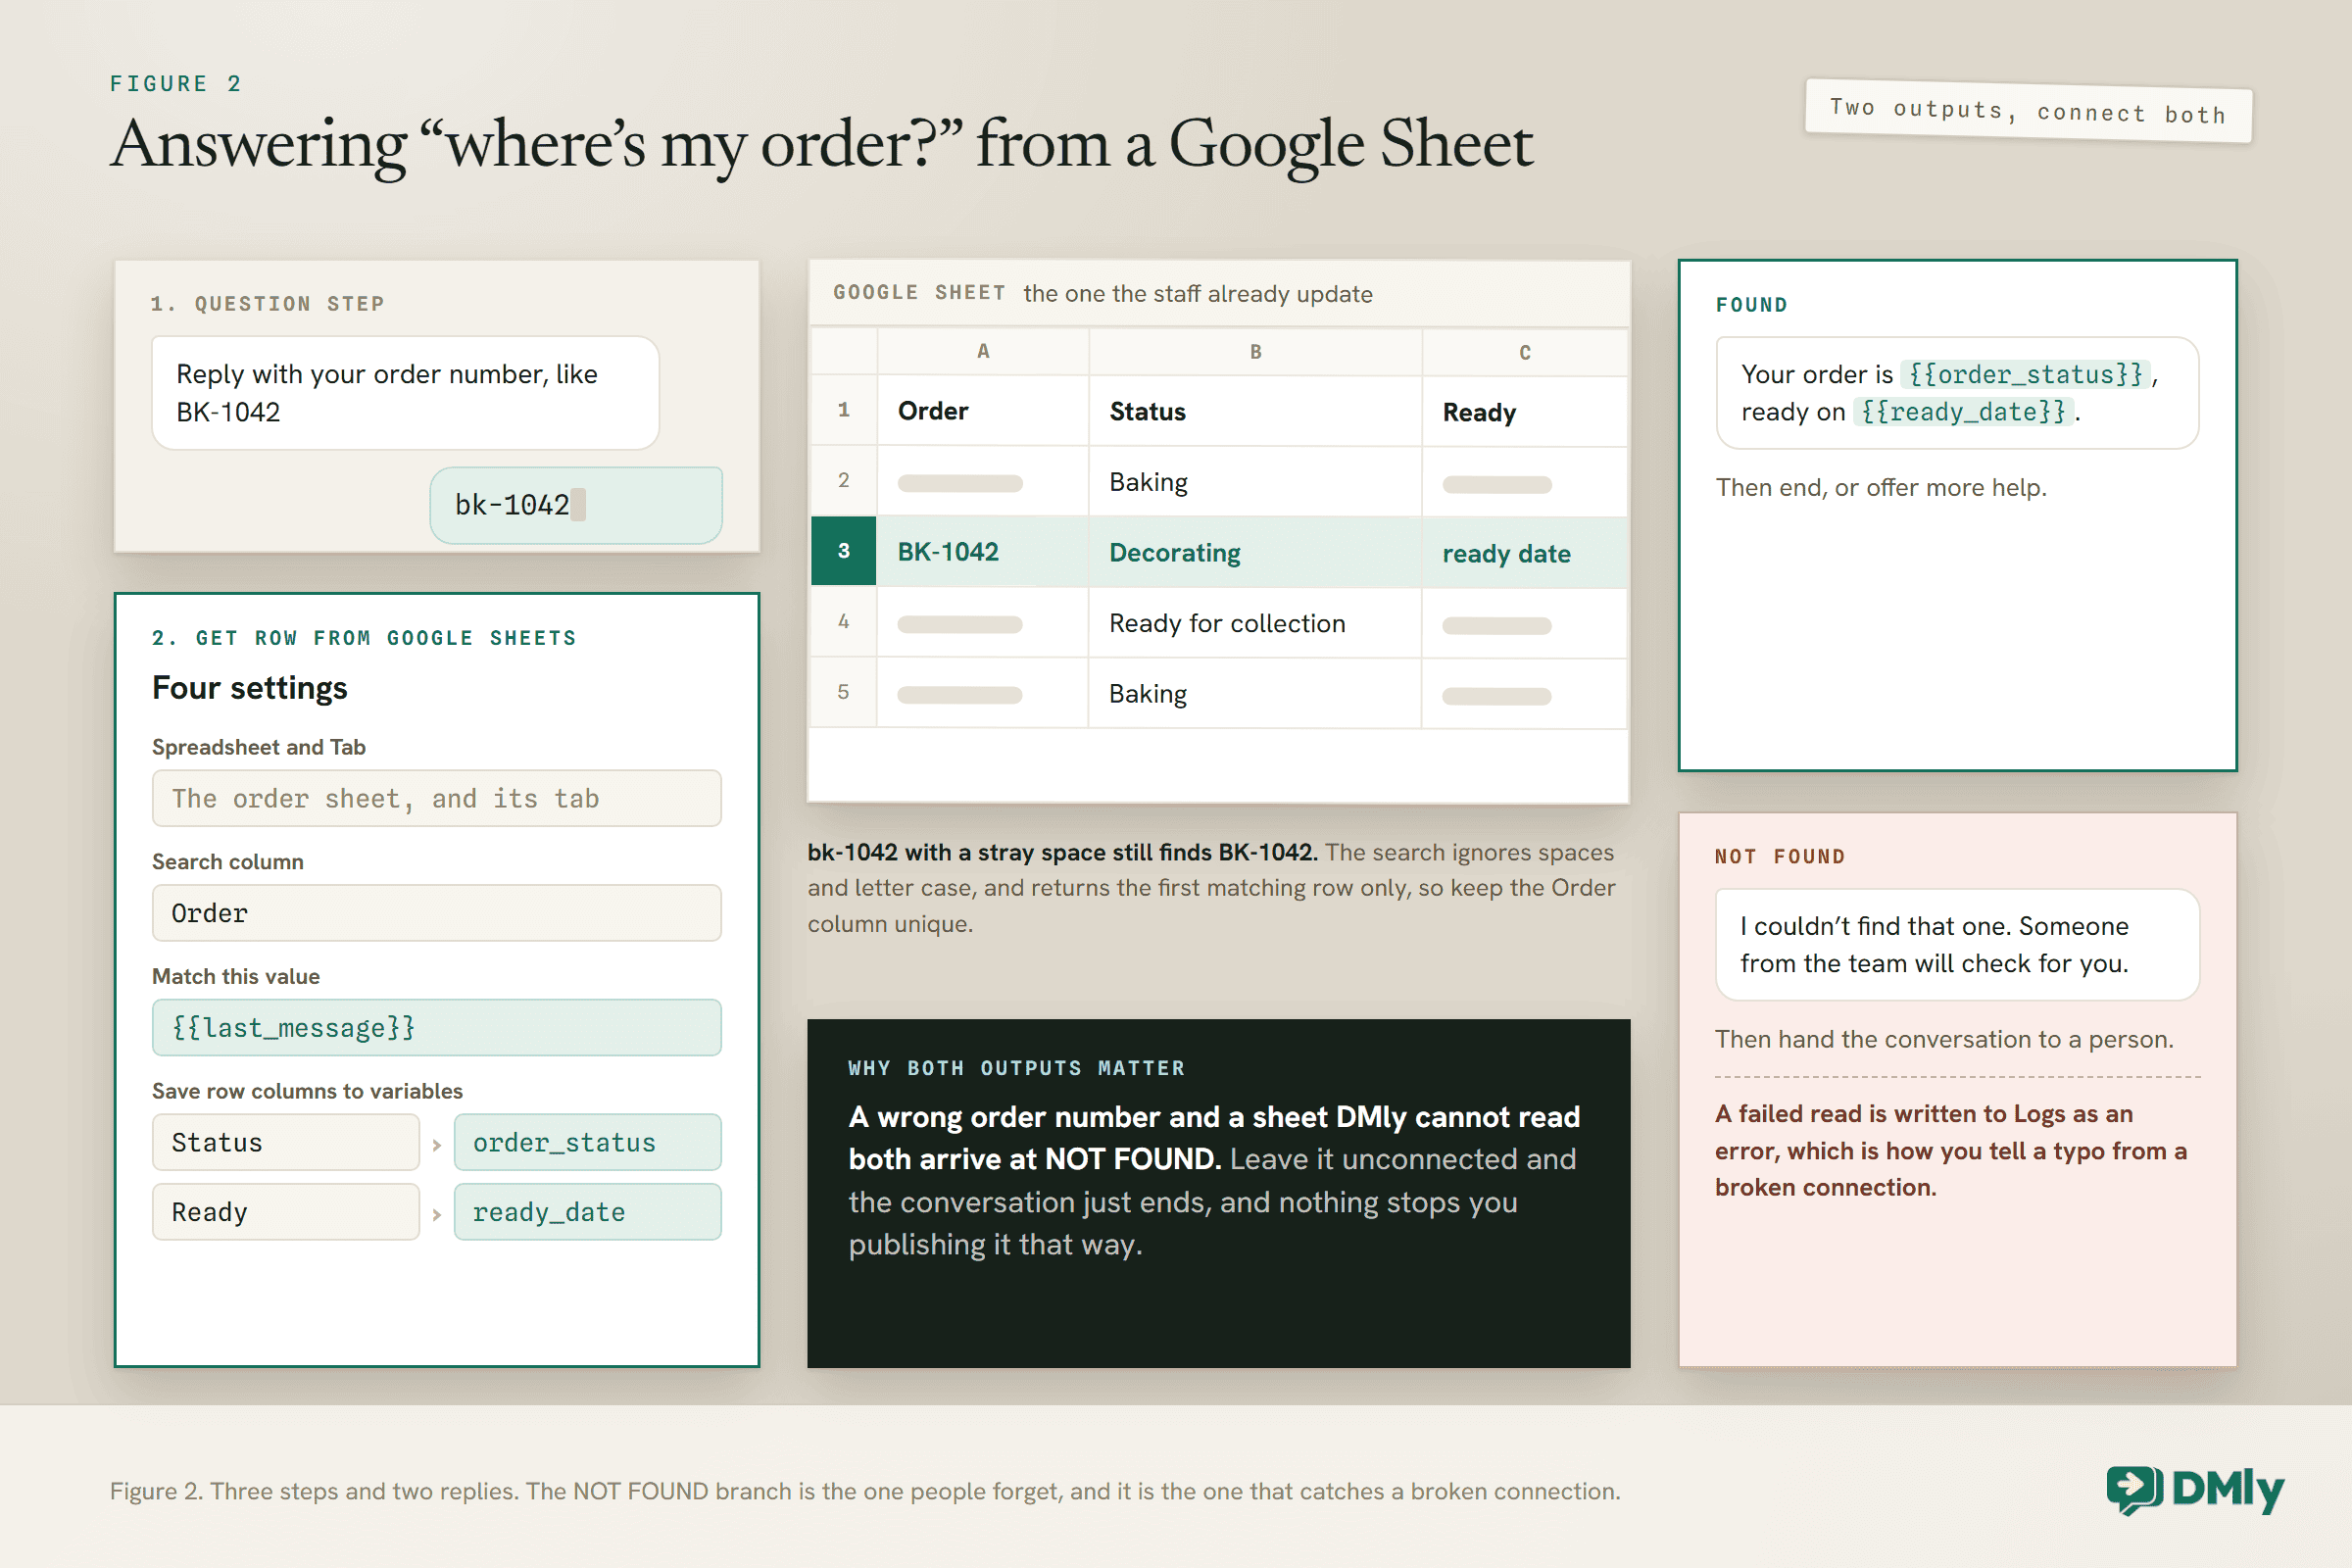2352x1568 pixels.
Task: Select row number 2 in the sheet
Action: [844, 480]
